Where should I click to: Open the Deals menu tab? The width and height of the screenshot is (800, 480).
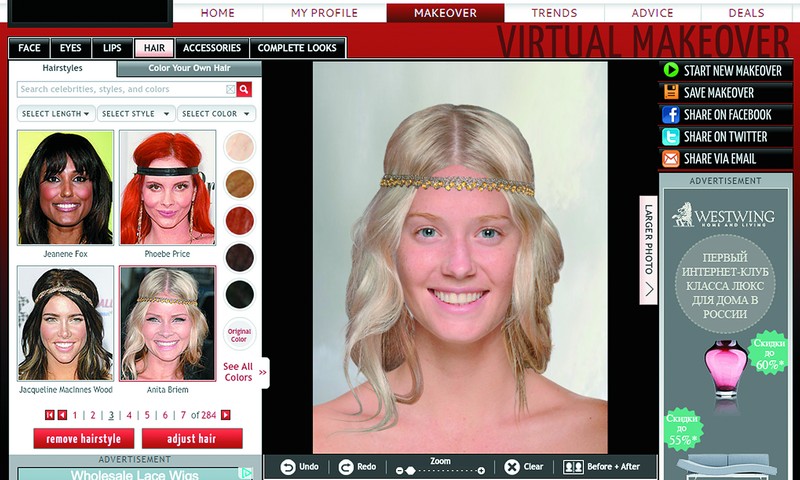[746, 13]
